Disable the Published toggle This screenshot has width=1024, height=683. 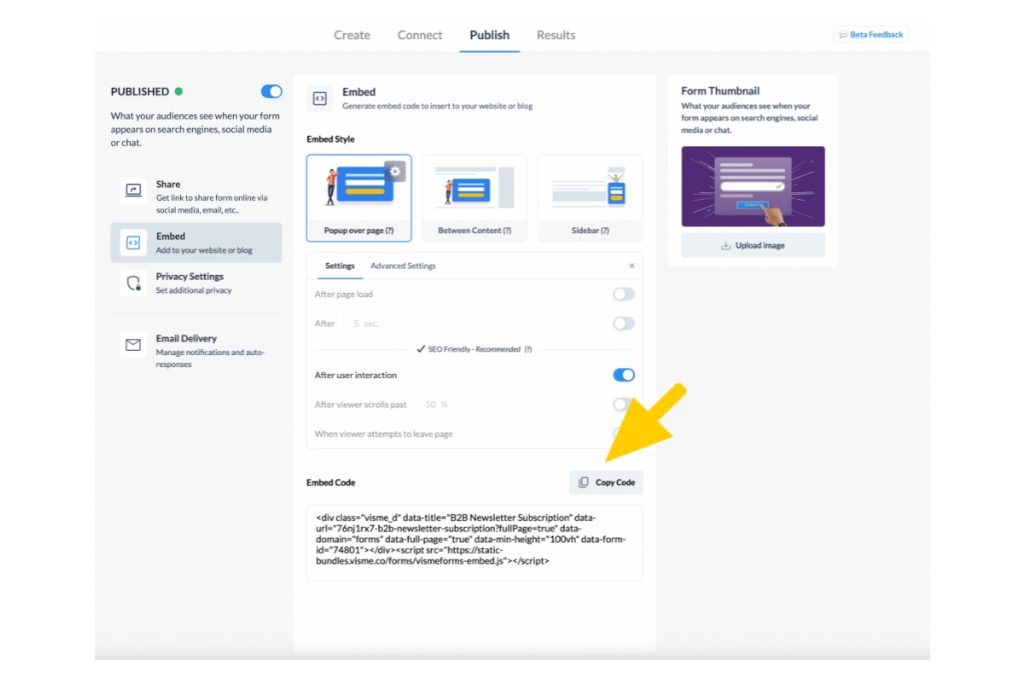pos(270,91)
